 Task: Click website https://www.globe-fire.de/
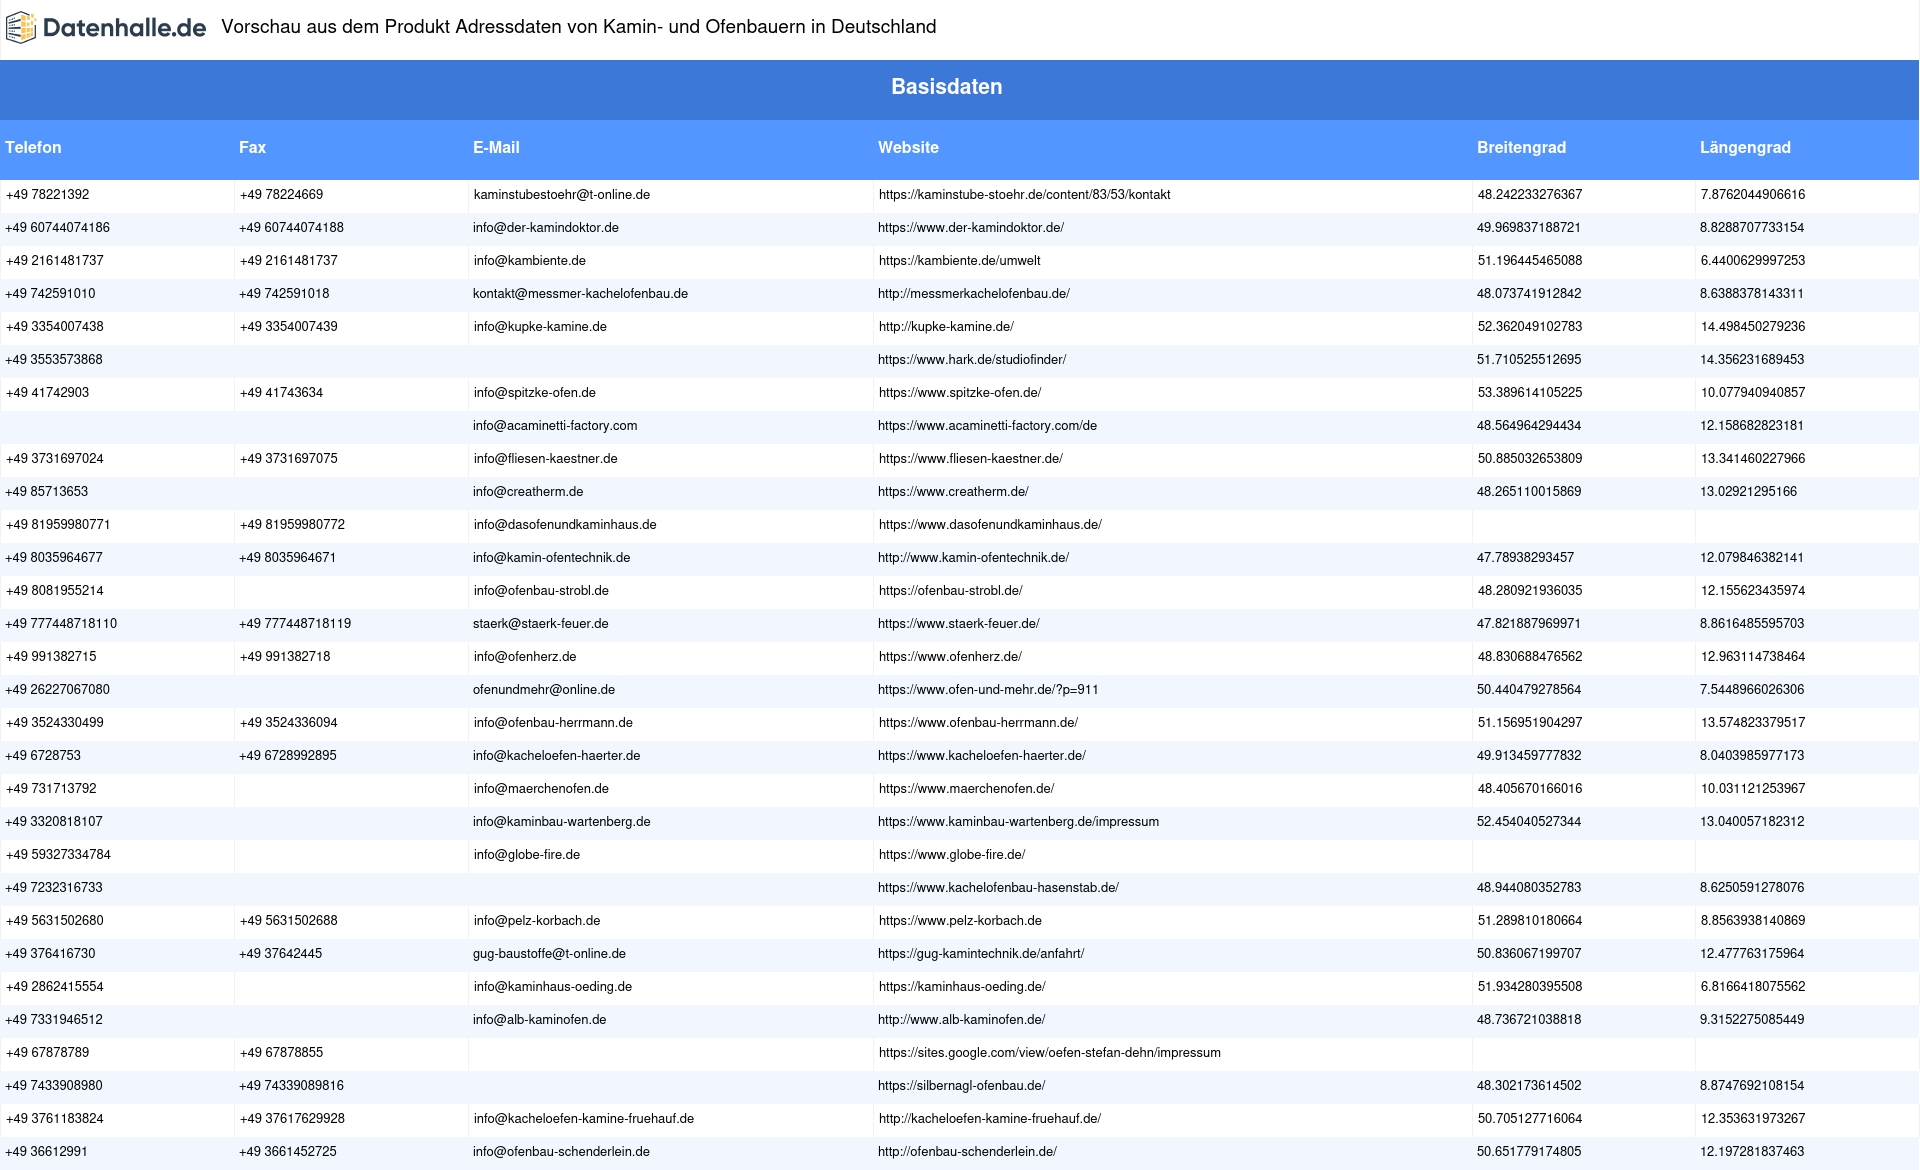tap(952, 855)
